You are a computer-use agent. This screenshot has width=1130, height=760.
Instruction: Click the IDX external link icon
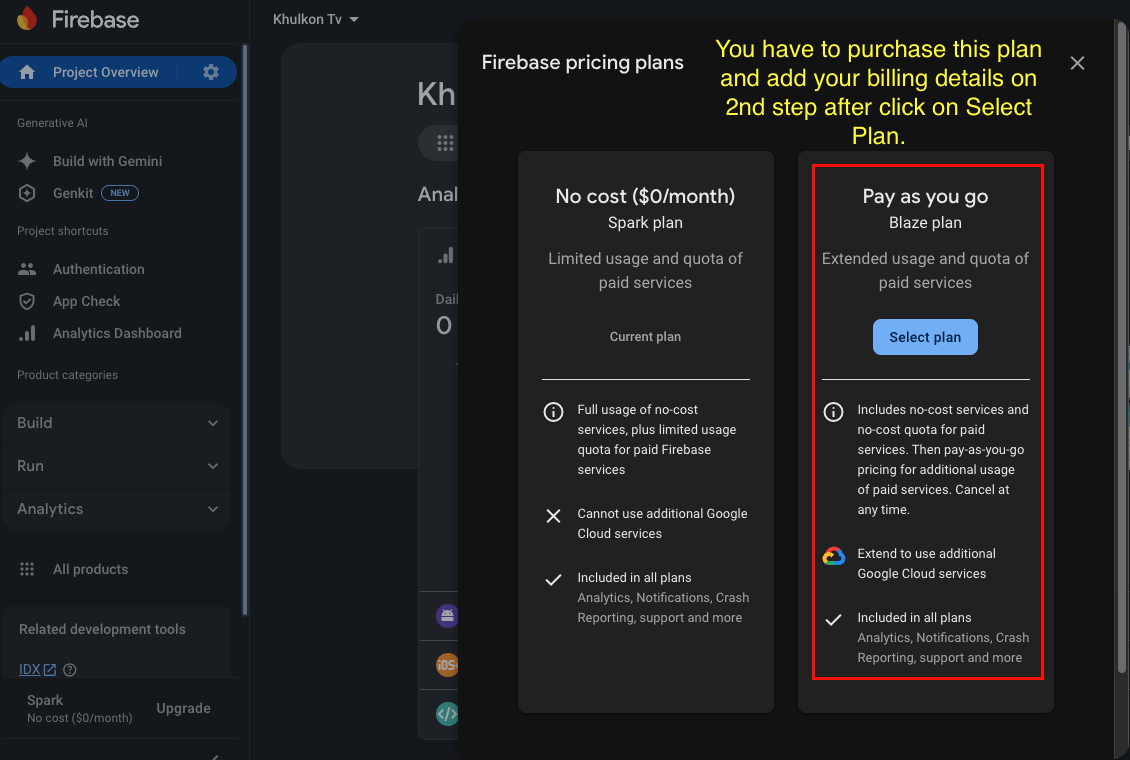[50, 670]
